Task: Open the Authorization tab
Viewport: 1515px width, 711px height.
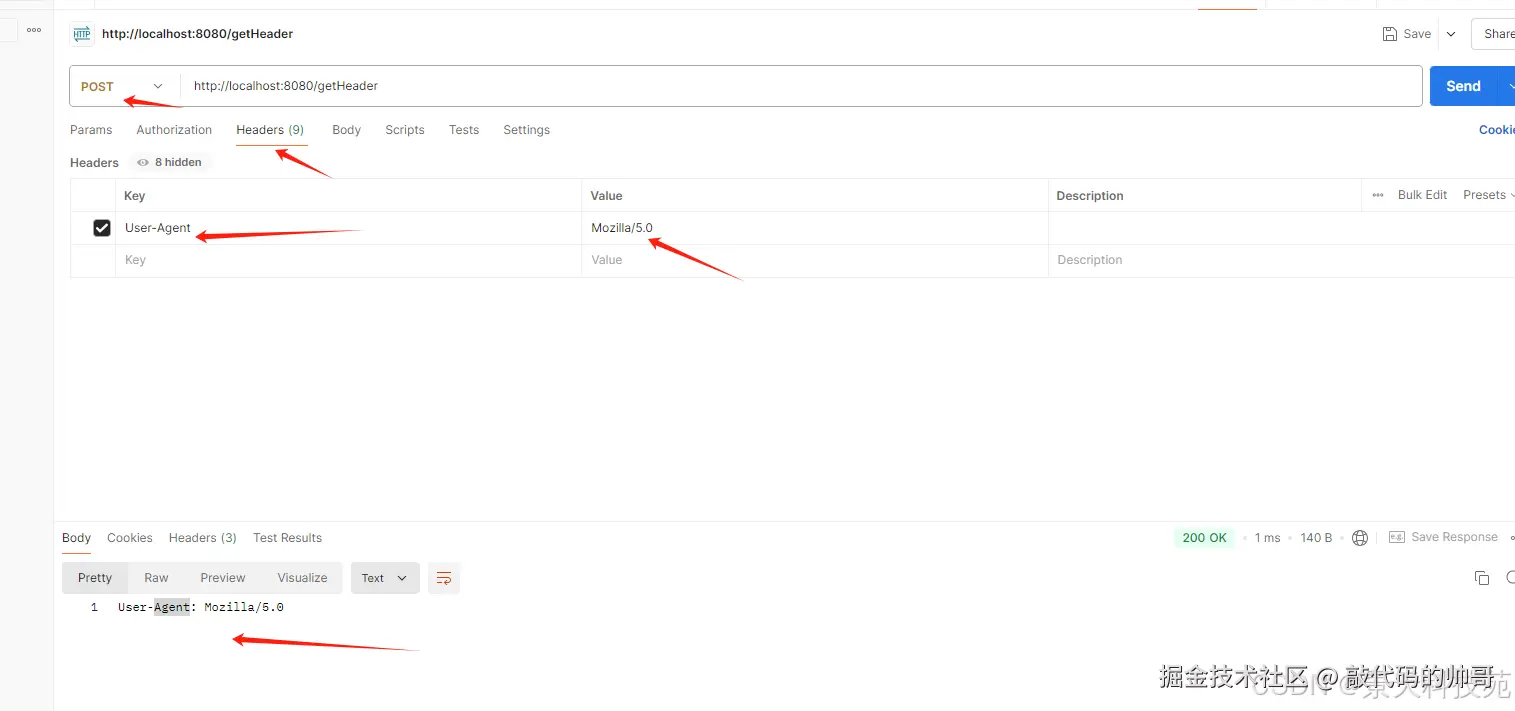Action: coord(174,130)
